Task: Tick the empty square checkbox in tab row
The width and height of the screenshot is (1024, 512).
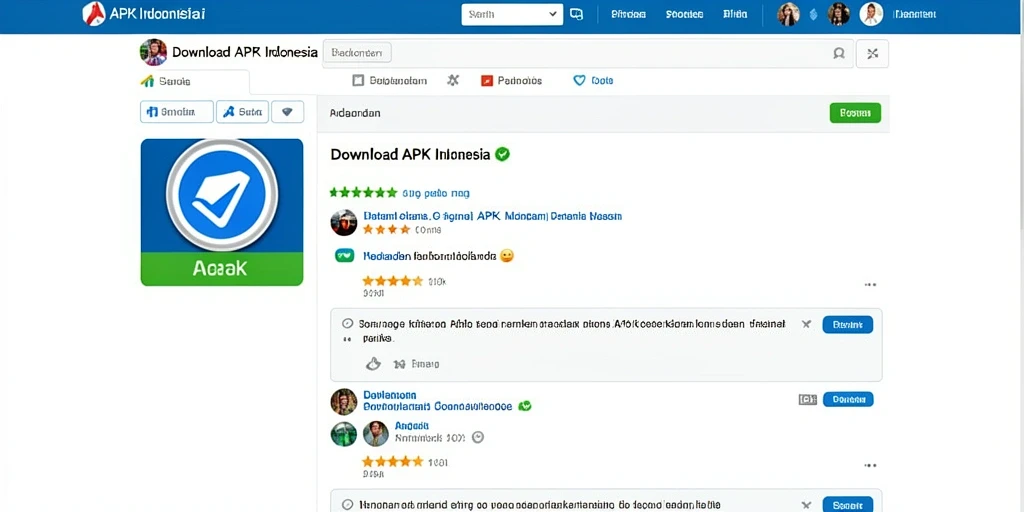Action: (x=358, y=81)
